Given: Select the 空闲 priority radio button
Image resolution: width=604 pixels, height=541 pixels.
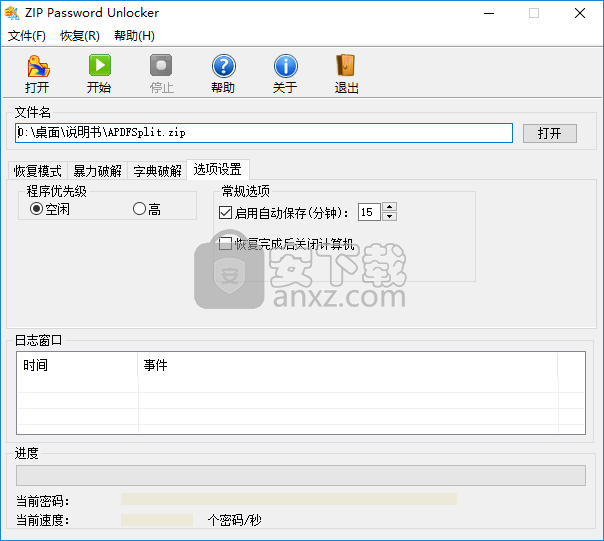Looking at the screenshot, I should [x=36, y=209].
